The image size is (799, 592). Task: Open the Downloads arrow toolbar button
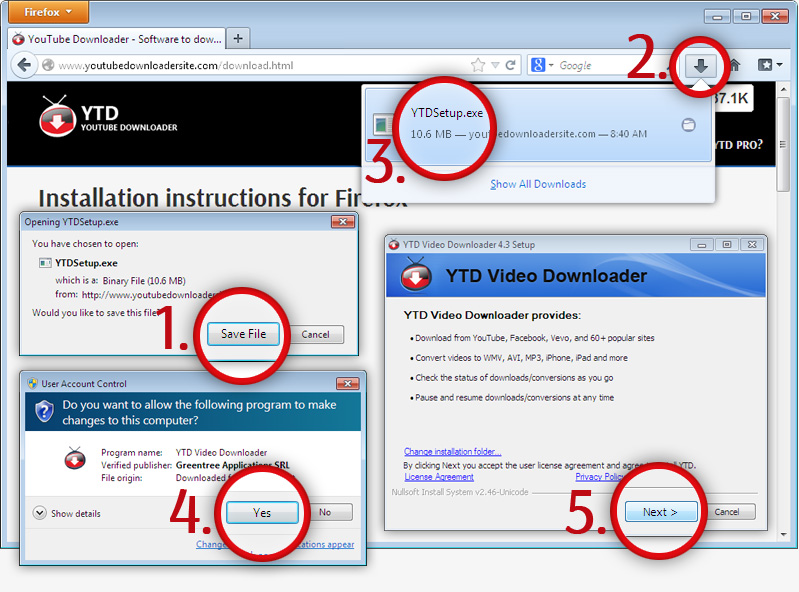tap(701, 65)
